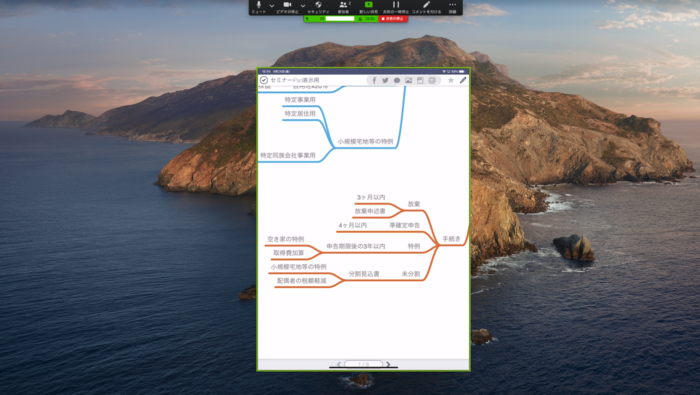Select the 申告期限後の3年以内 node
Viewport: 700px width, 395px height.
(356, 246)
